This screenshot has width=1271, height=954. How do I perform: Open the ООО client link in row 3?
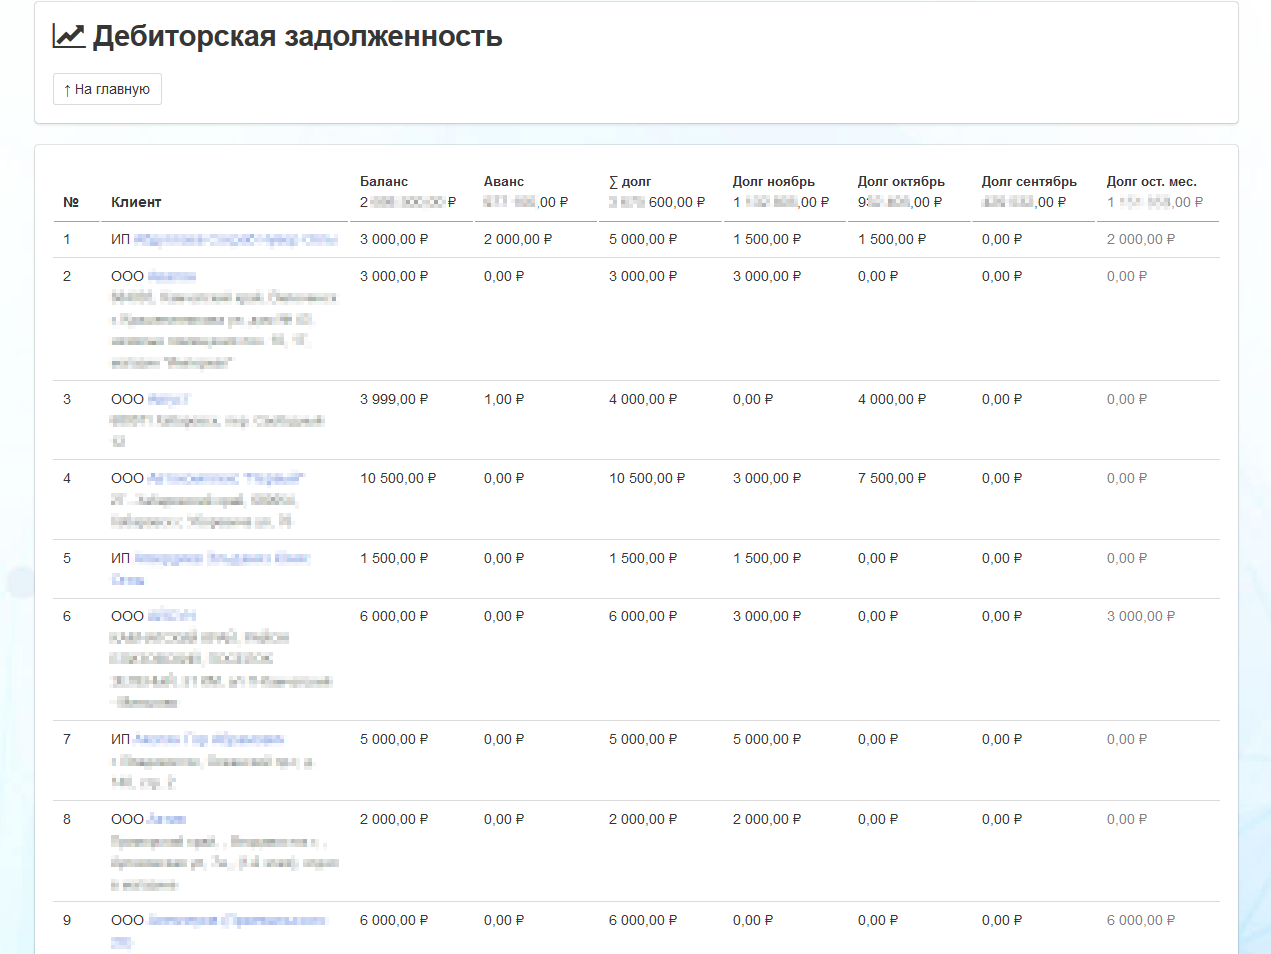click(168, 400)
